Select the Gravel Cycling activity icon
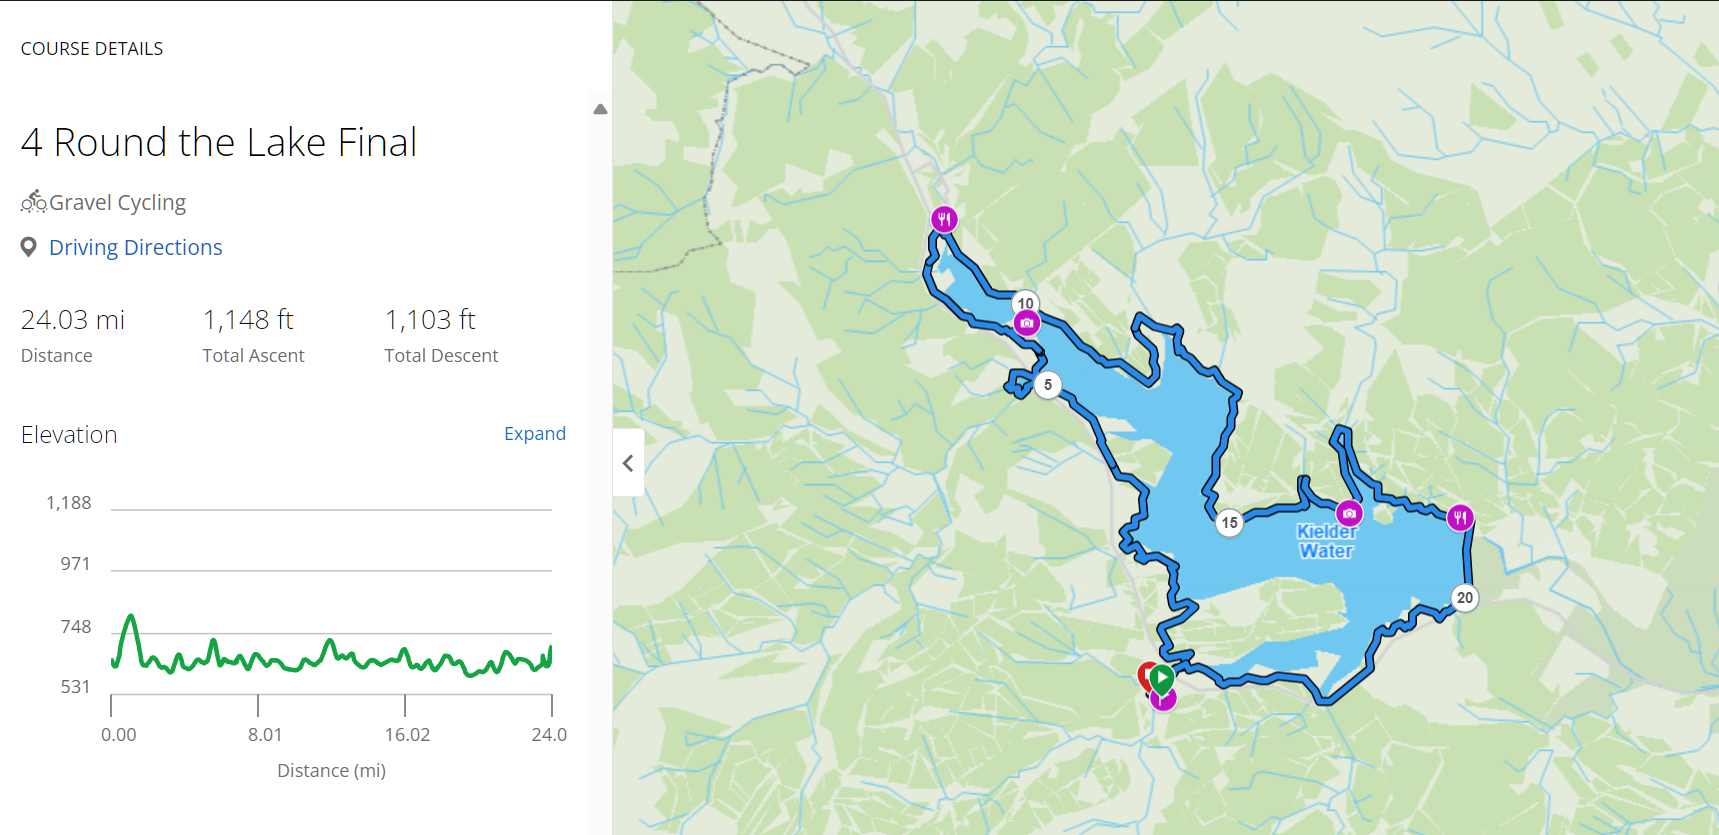This screenshot has width=1719, height=835. [x=33, y=201]
